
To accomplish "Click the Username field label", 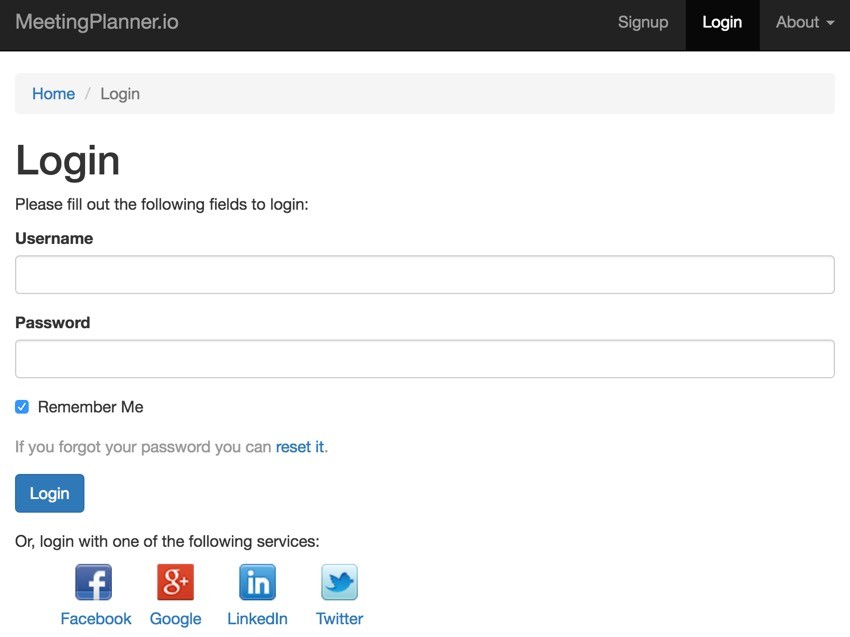I will coord(54,239).
